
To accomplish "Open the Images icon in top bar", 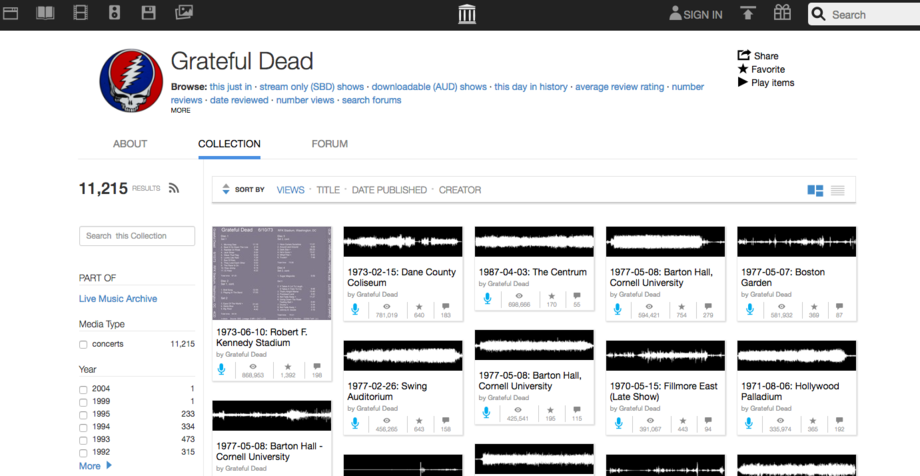I will [184, 12].
